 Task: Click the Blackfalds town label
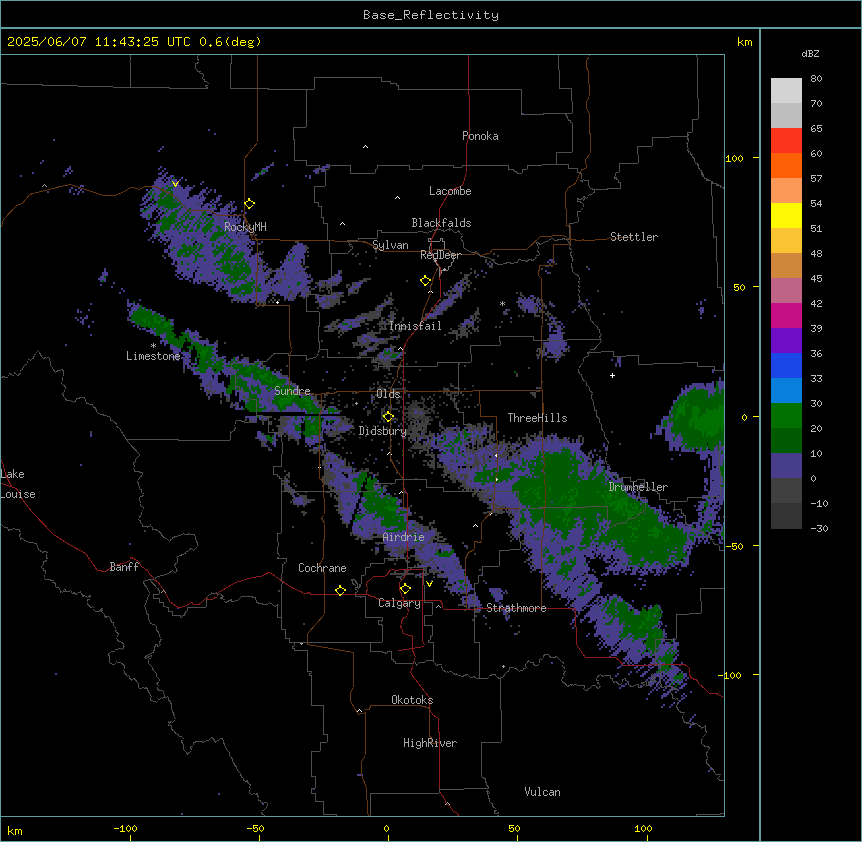[441, 223]
